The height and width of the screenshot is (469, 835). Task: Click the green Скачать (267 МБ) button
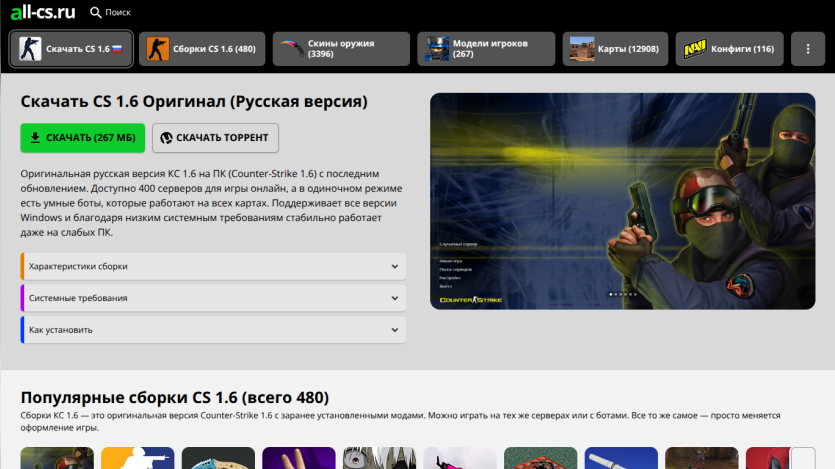click(83, 138)
